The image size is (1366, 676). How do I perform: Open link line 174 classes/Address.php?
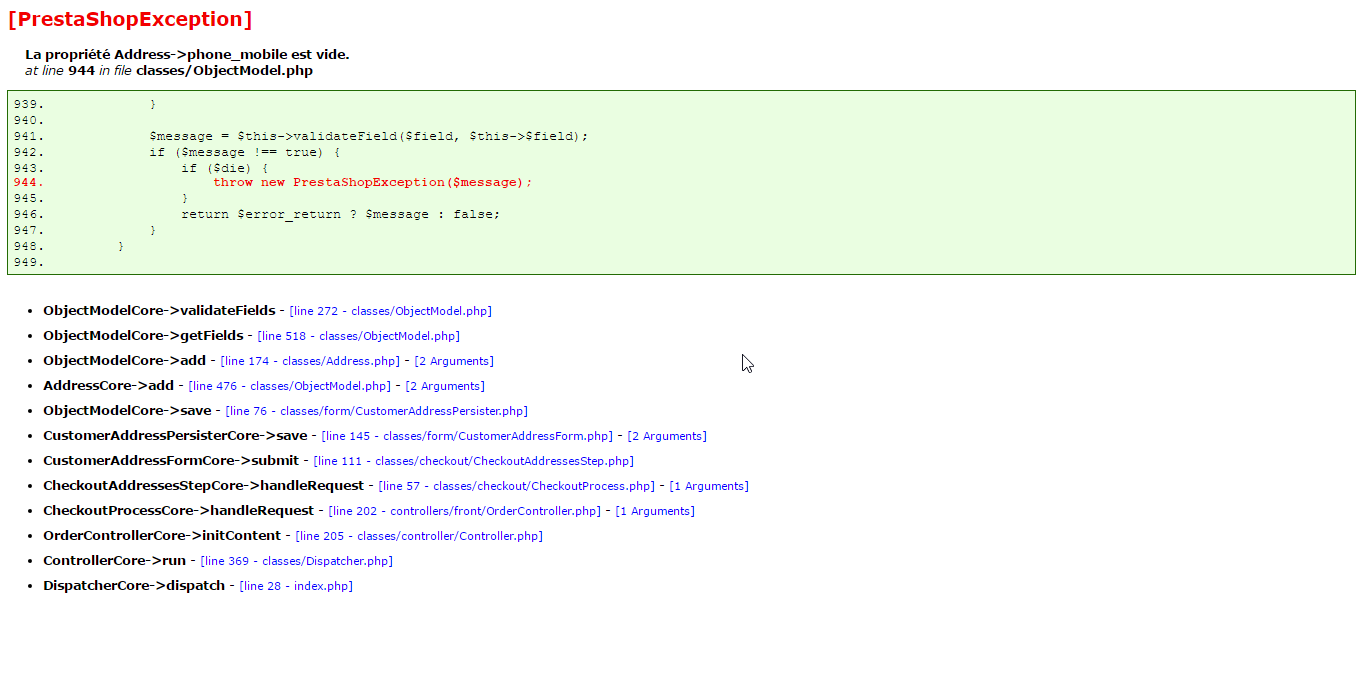click(x=310, y=361)
